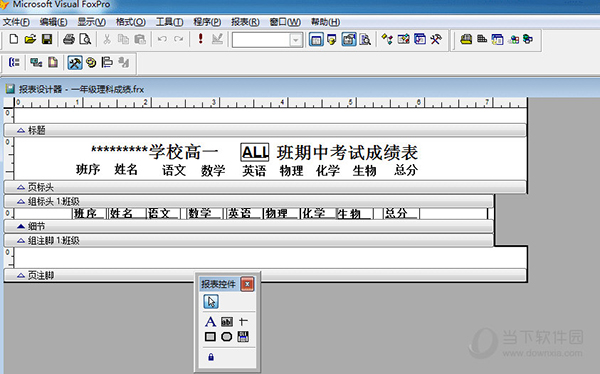Create a new file via toolbar
This screenshot has width=600, height=374.
click(14, 39)
